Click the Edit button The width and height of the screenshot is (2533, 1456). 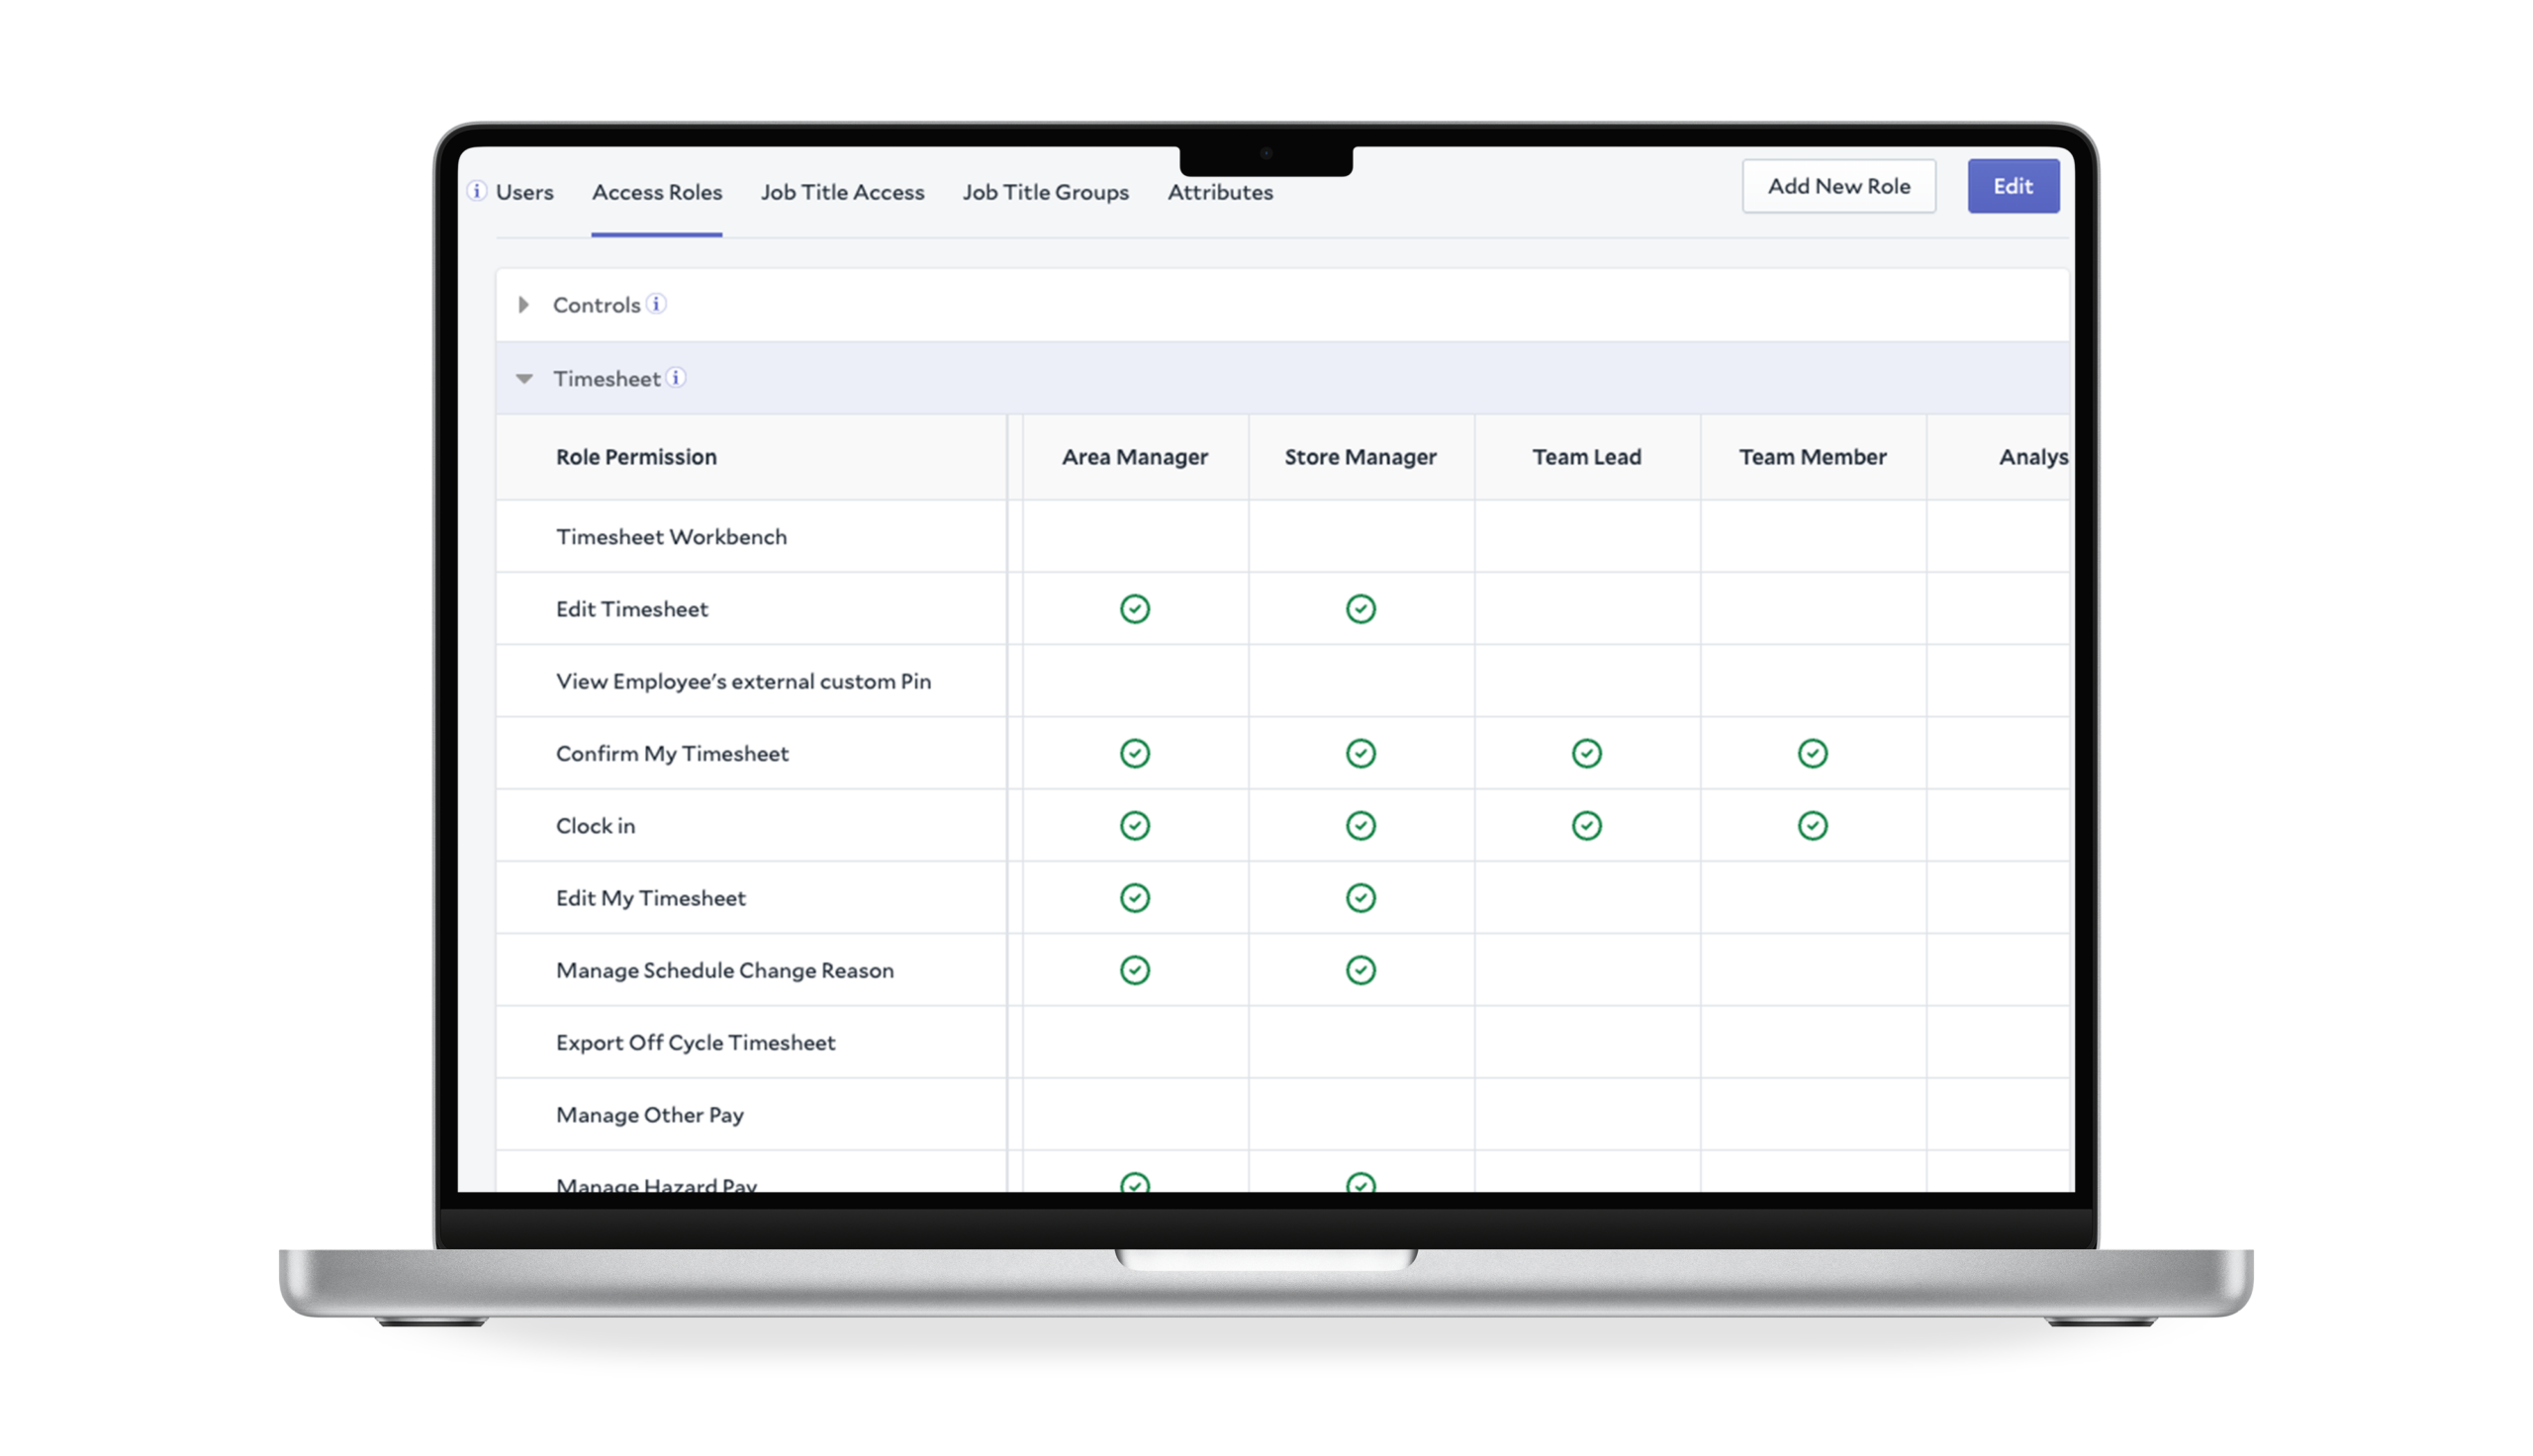pos(2013,186)
